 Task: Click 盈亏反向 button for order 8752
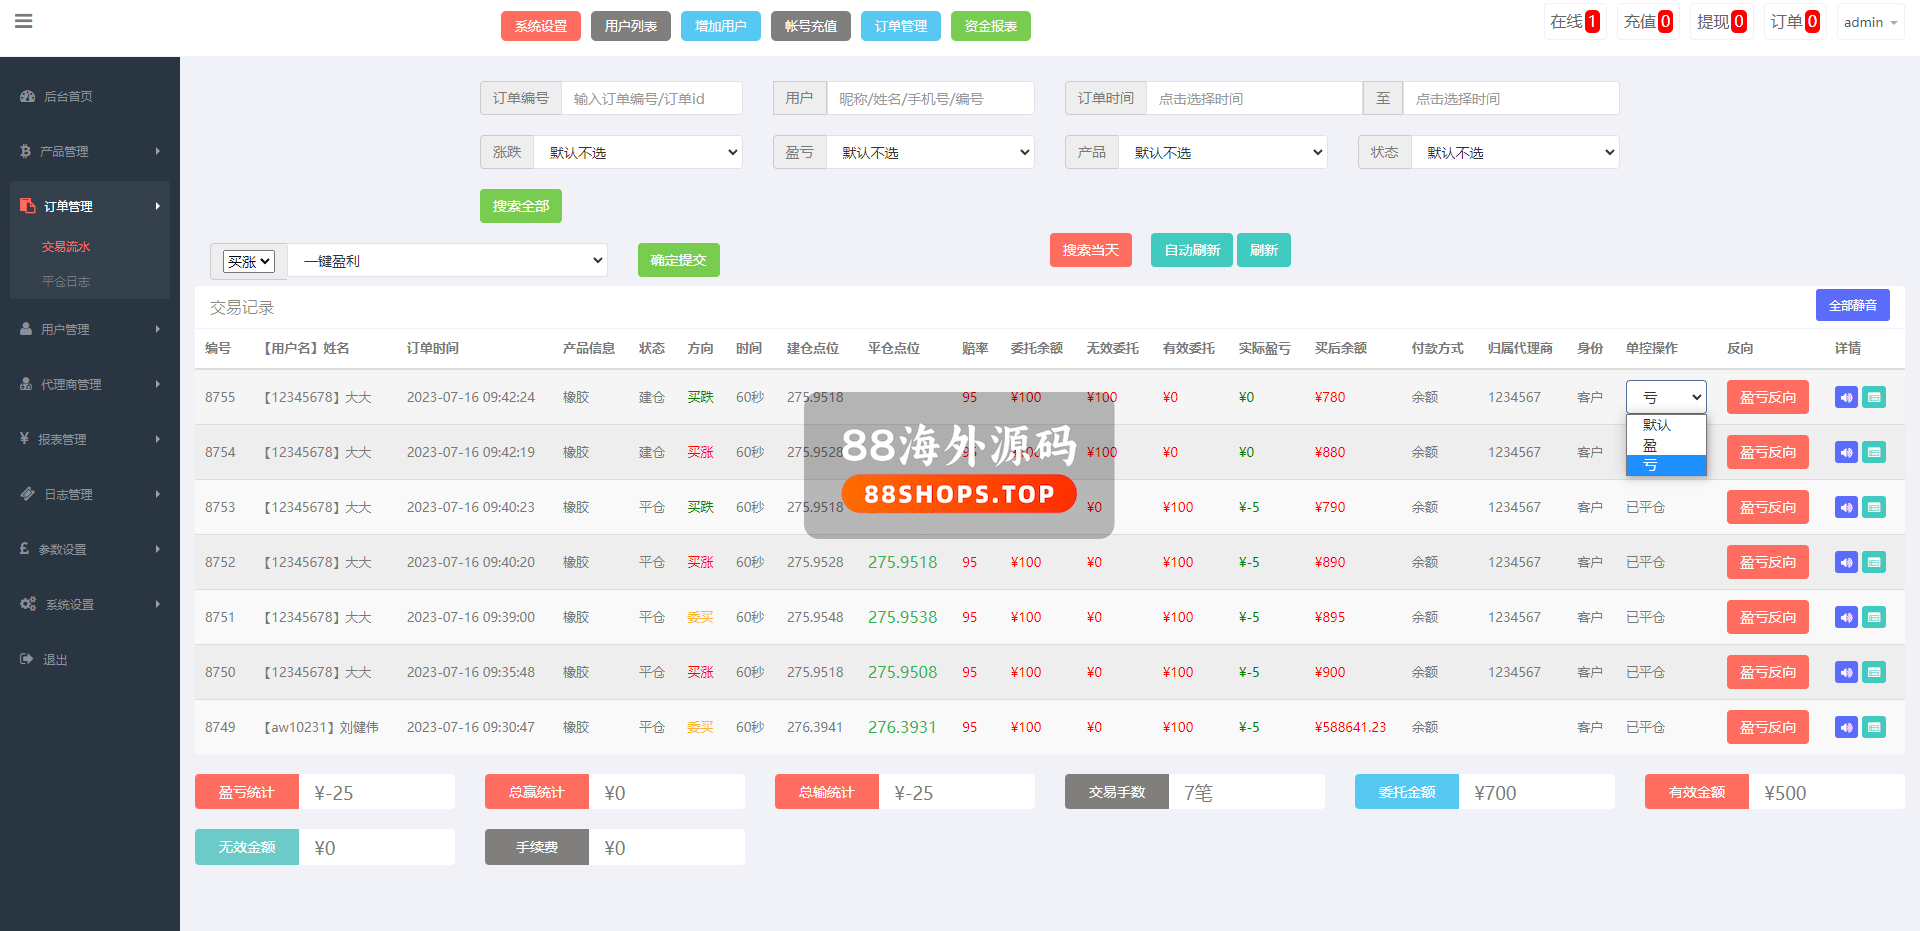coord(1767,563)
